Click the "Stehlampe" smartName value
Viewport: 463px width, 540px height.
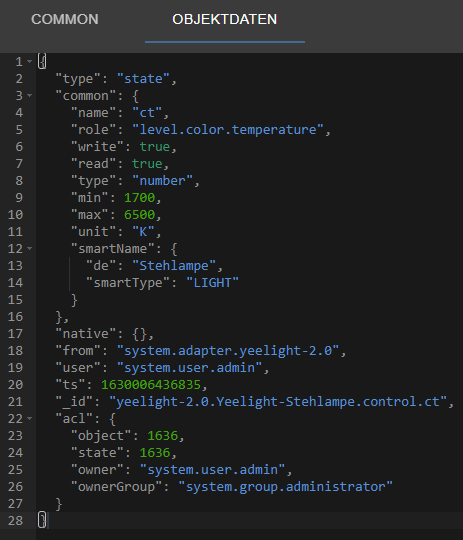click(x=174, y=266)
